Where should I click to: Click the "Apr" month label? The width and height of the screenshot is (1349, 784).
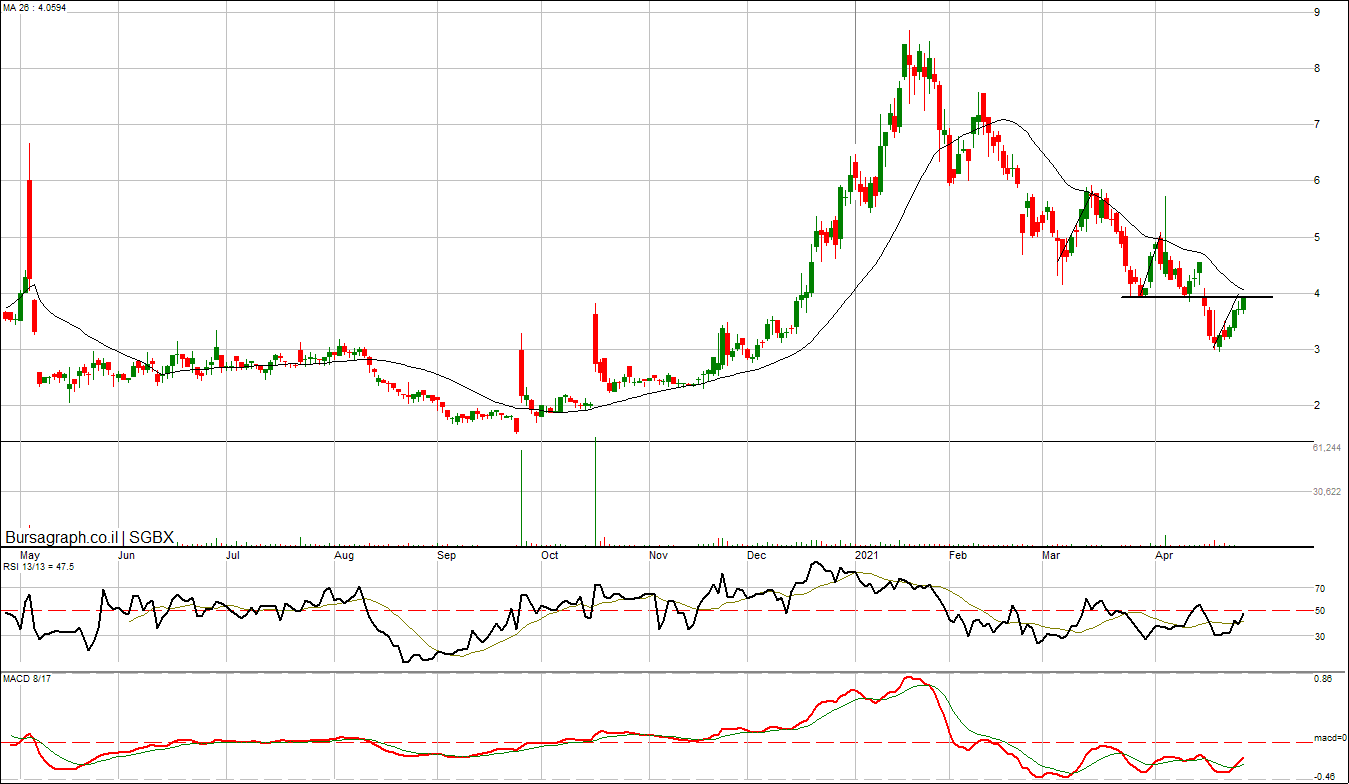1164,553
